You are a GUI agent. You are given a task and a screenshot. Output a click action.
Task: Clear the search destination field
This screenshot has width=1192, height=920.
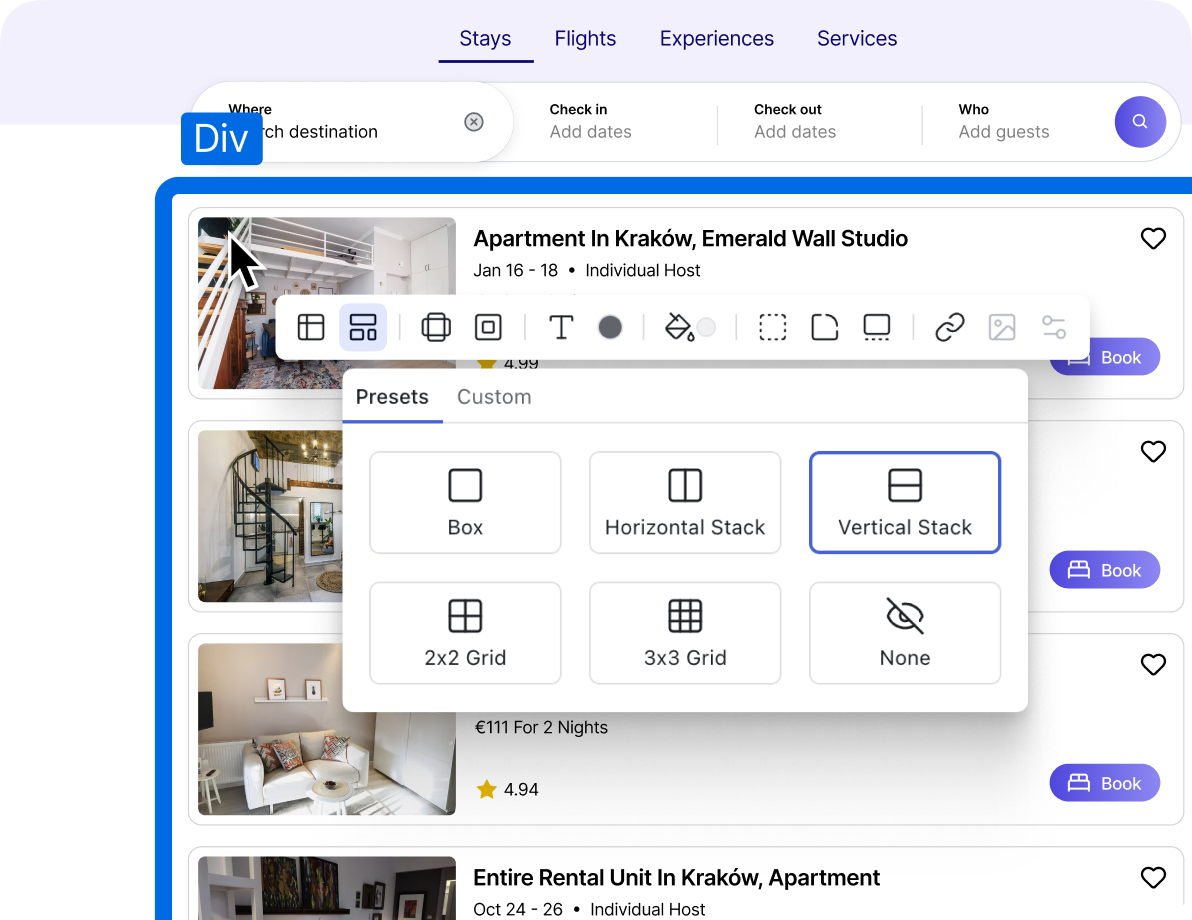coord(474,122)
